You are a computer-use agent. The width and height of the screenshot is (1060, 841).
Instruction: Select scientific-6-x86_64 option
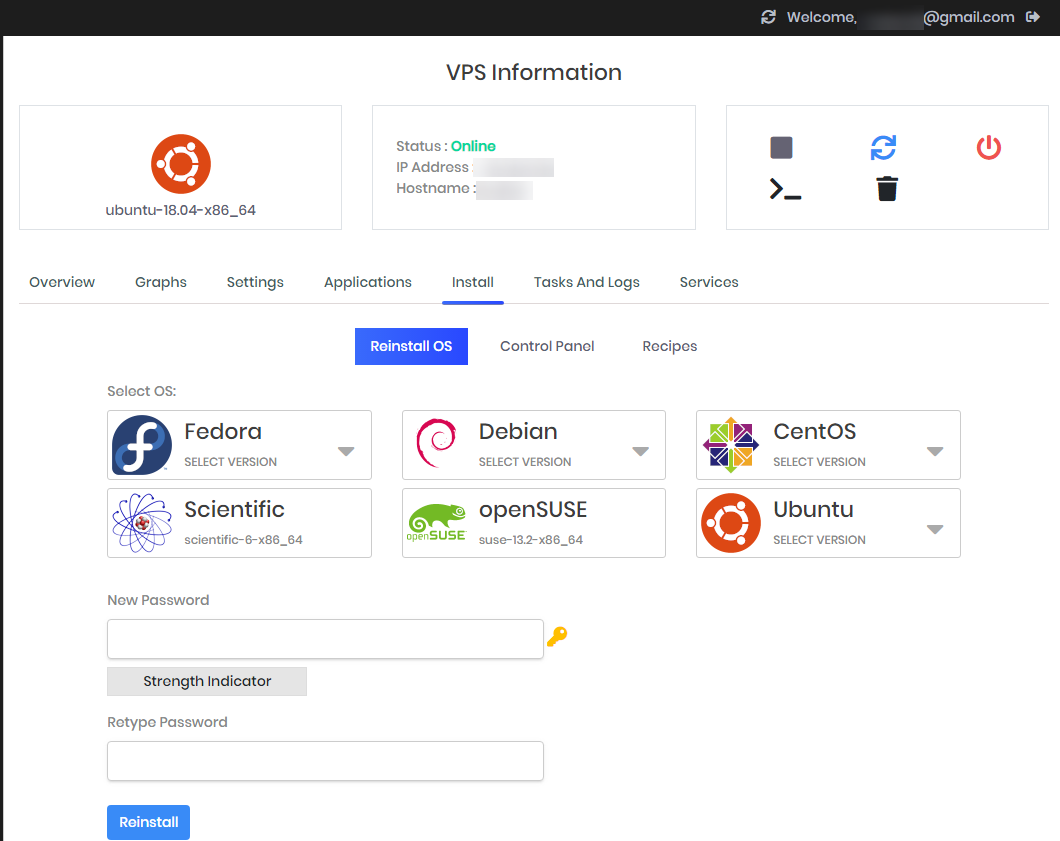point(243,539)
